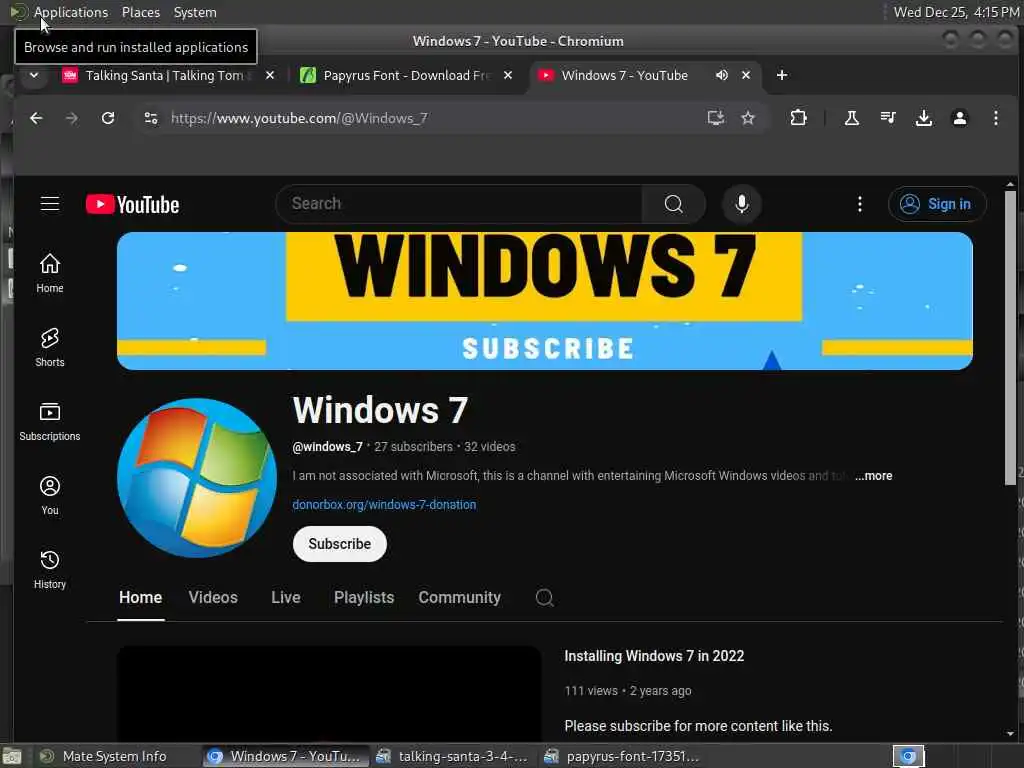Viewport: 1024px width, 768px height.
Task: Open the channel Community tab
Action: 459,598
